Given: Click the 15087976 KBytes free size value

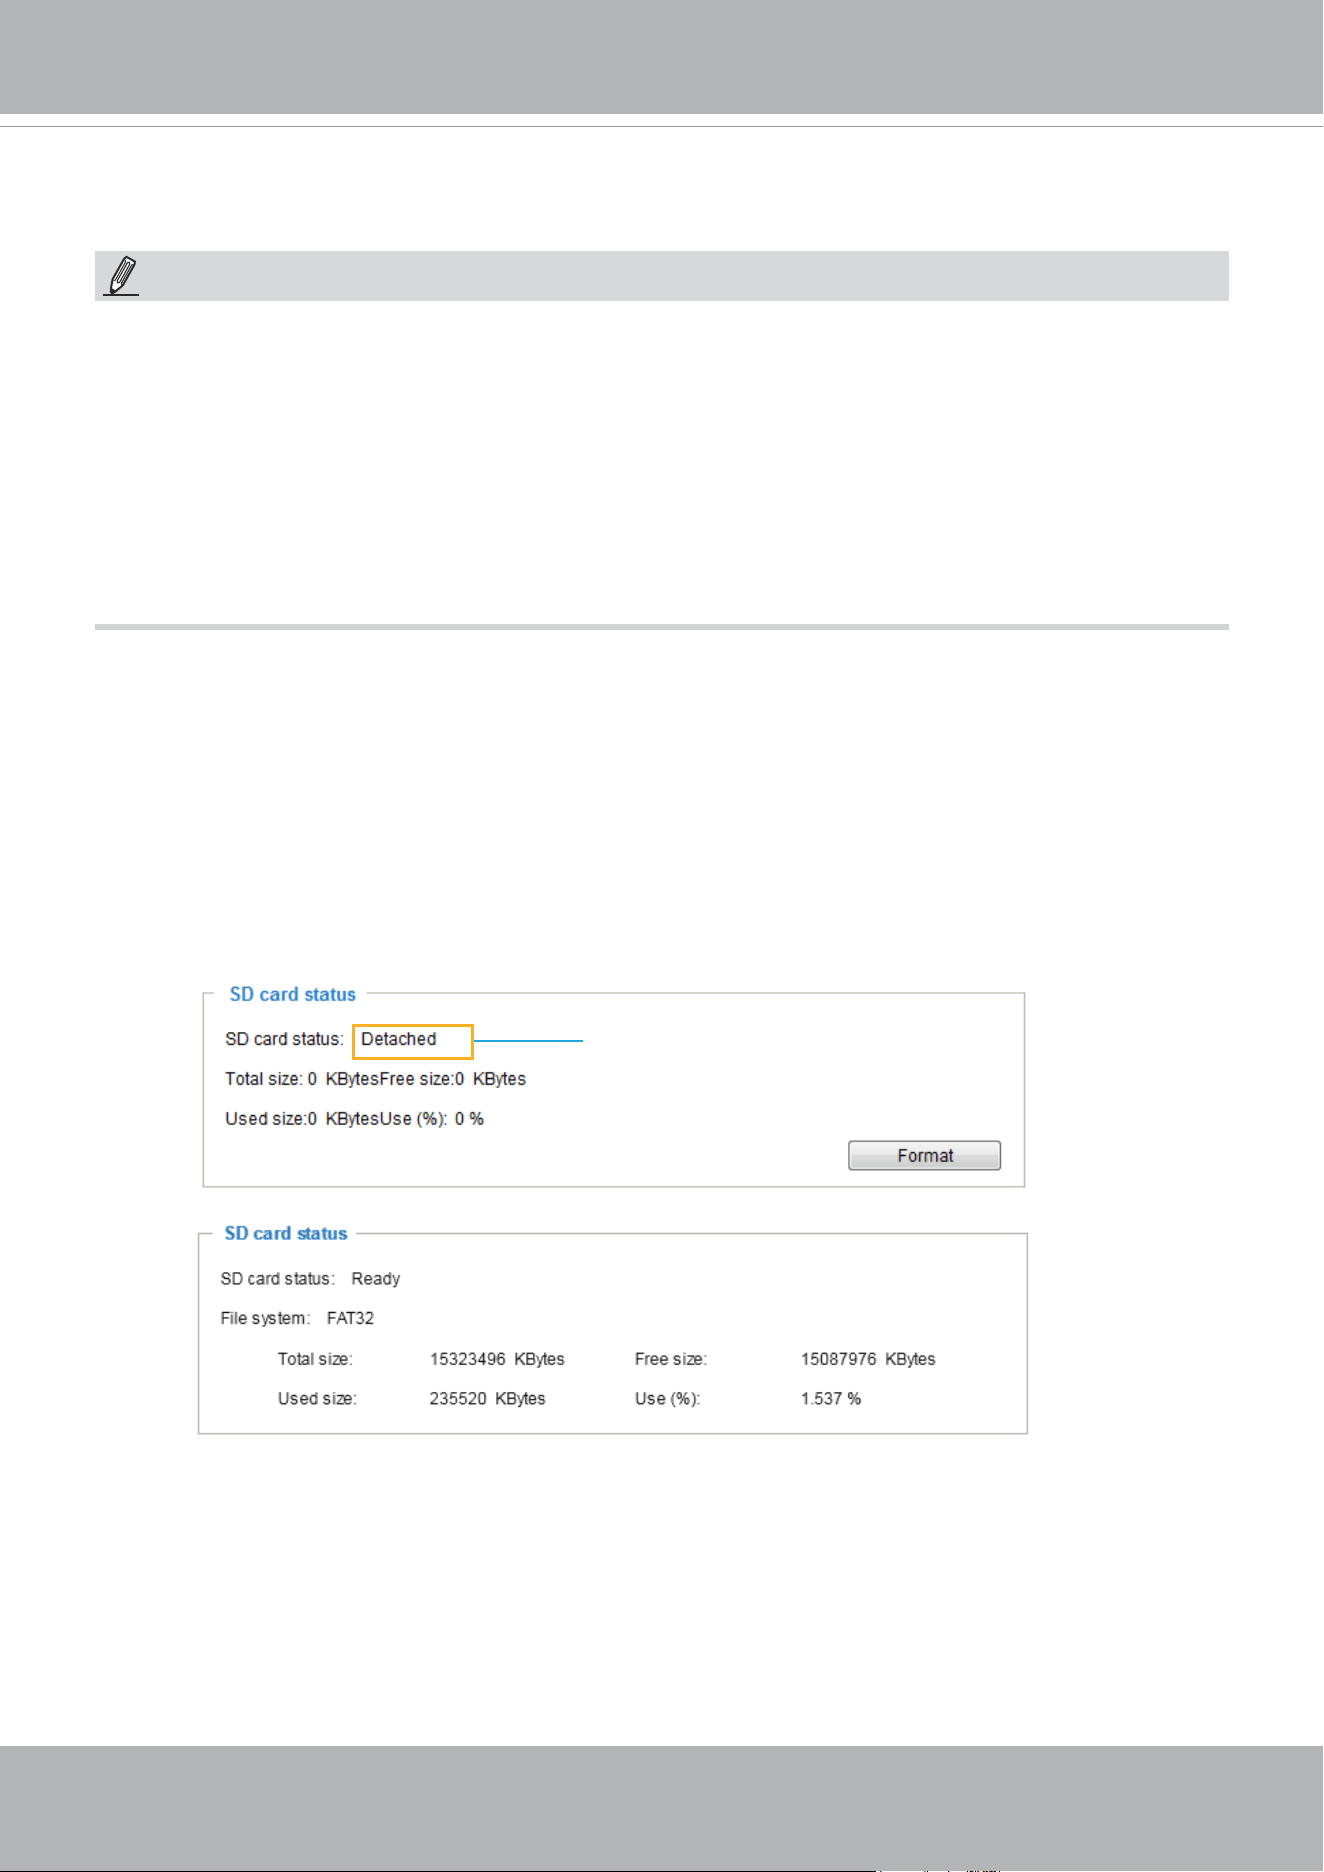Looking at the screenshot, I should (x=868, y=1359).
